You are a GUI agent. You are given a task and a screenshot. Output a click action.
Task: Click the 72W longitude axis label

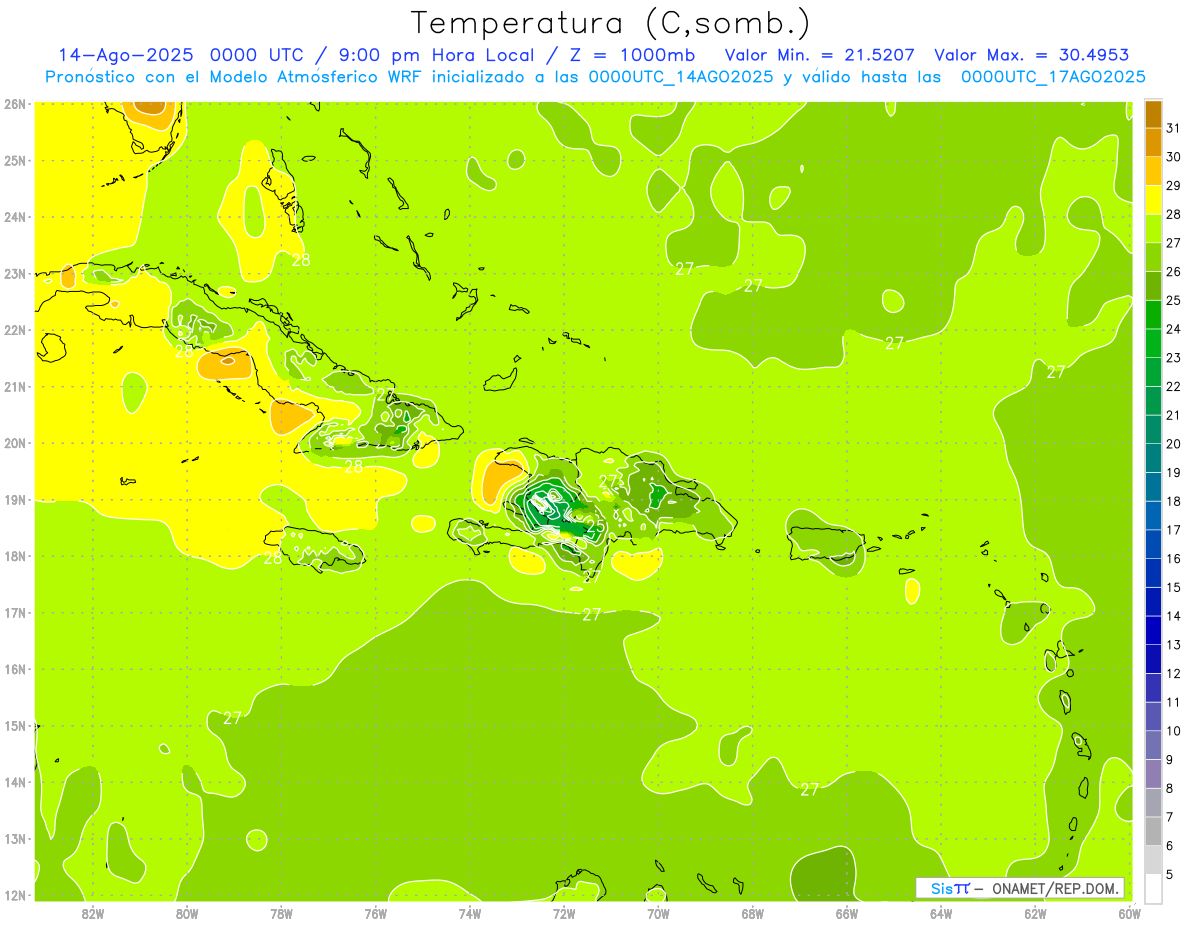point(564,913)
